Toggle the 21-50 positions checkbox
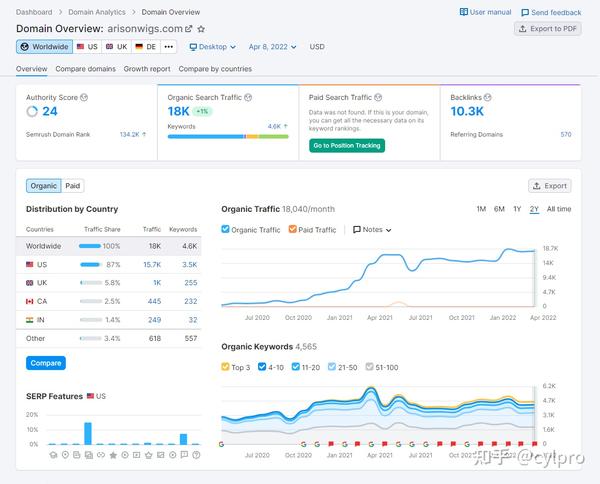This screenshot has height=484, width=600. pos(332,367)
